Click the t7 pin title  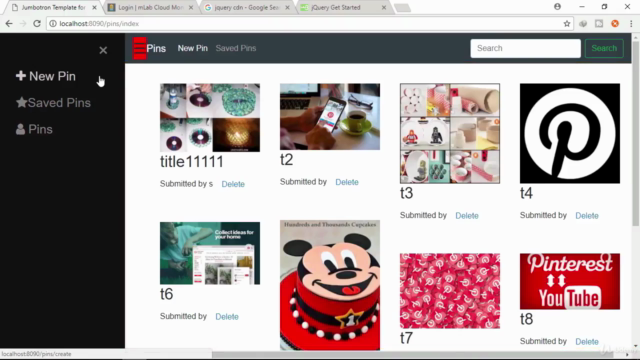click(407, 338)
